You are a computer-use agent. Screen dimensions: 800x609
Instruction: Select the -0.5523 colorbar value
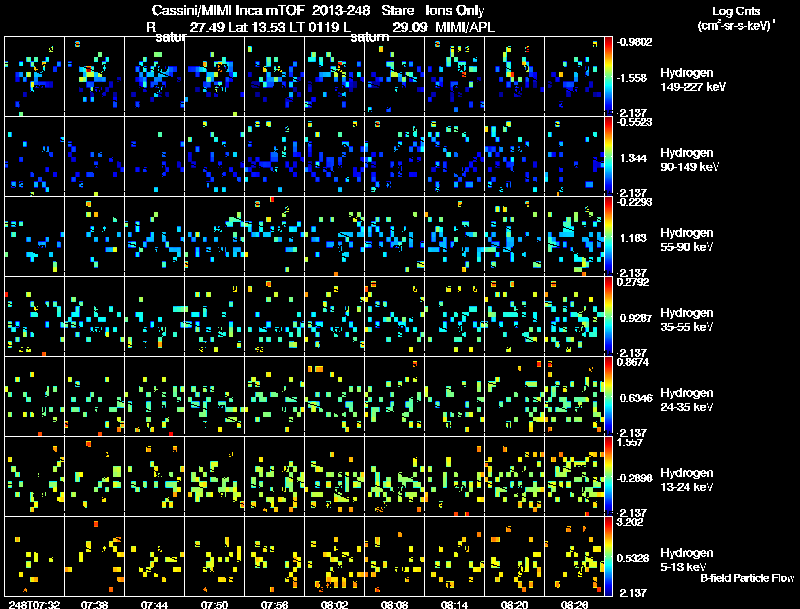[634, 122]
